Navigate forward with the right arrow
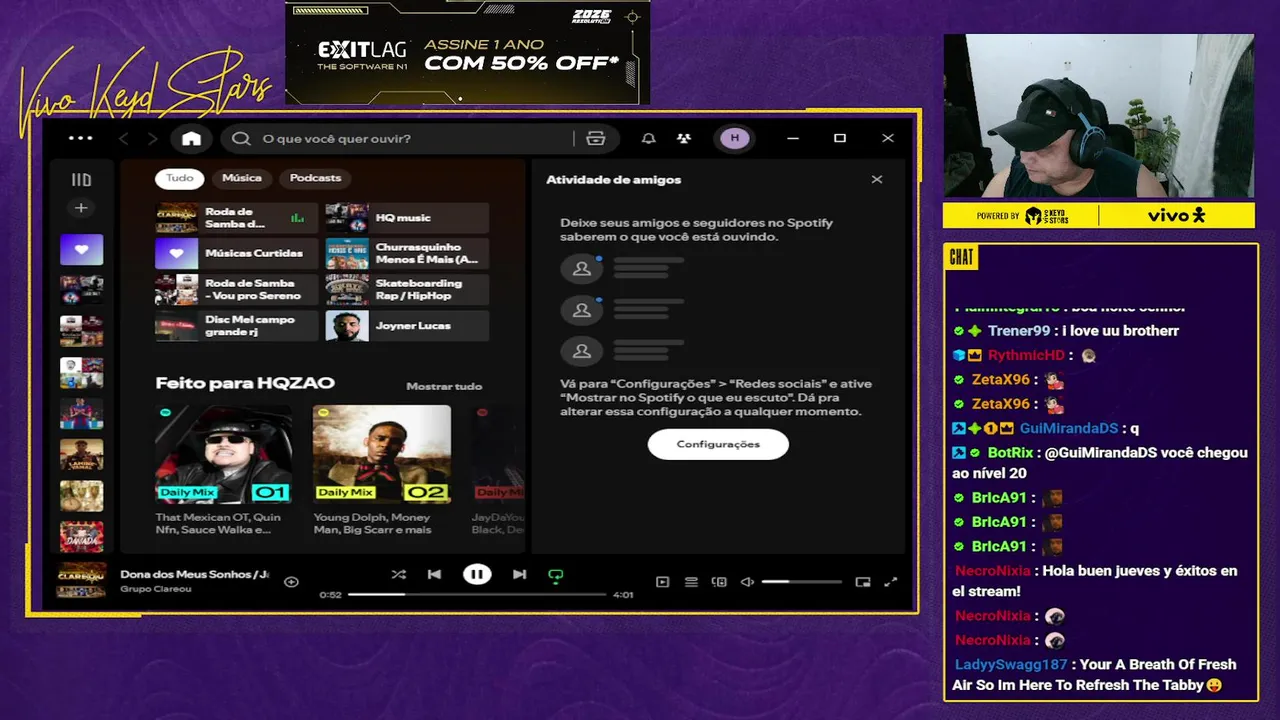 153,139
